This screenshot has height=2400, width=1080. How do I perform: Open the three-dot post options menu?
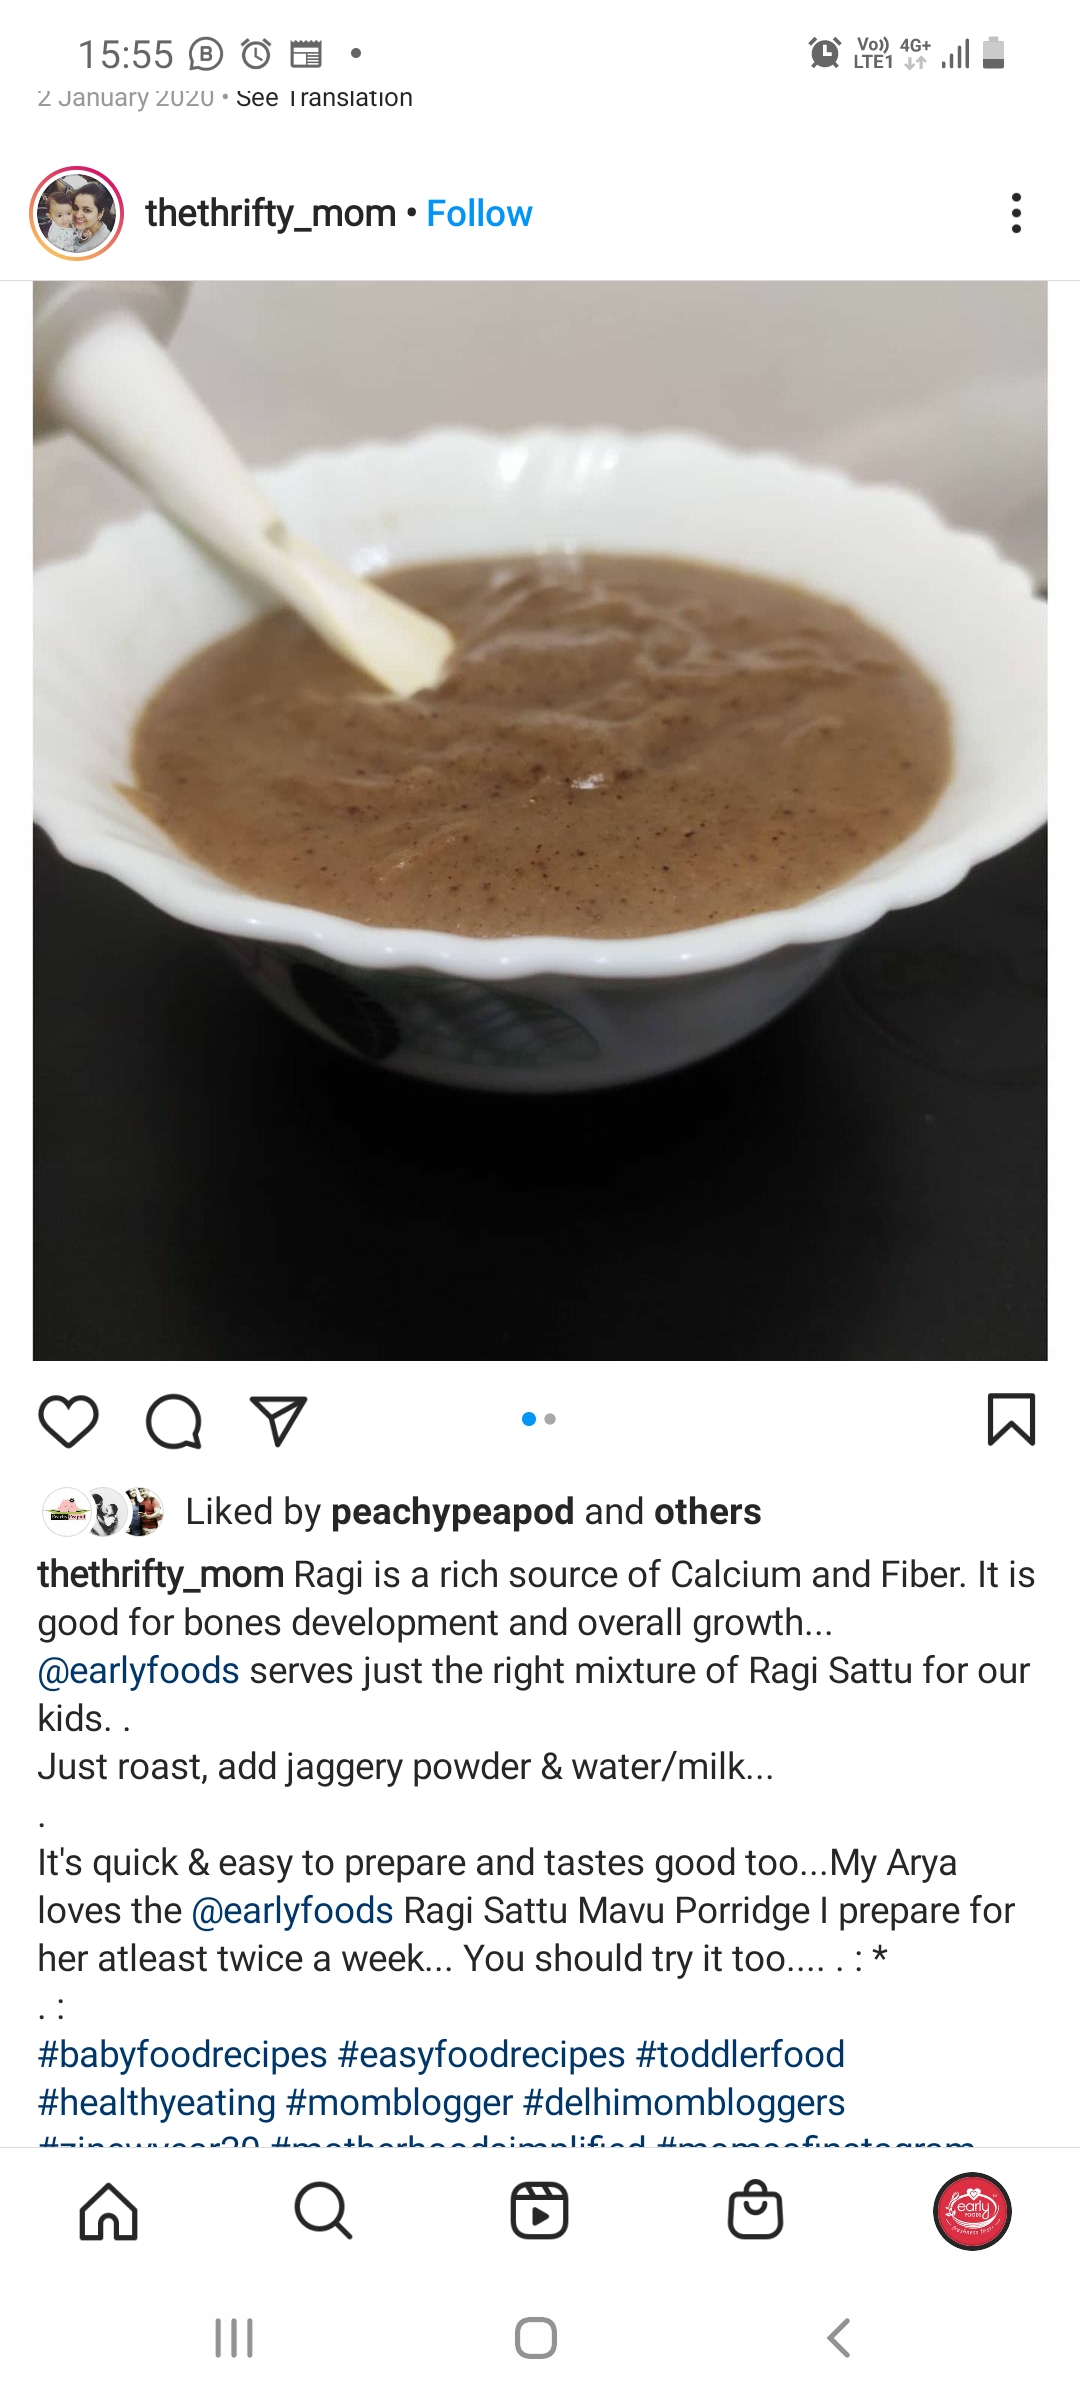1016,213
